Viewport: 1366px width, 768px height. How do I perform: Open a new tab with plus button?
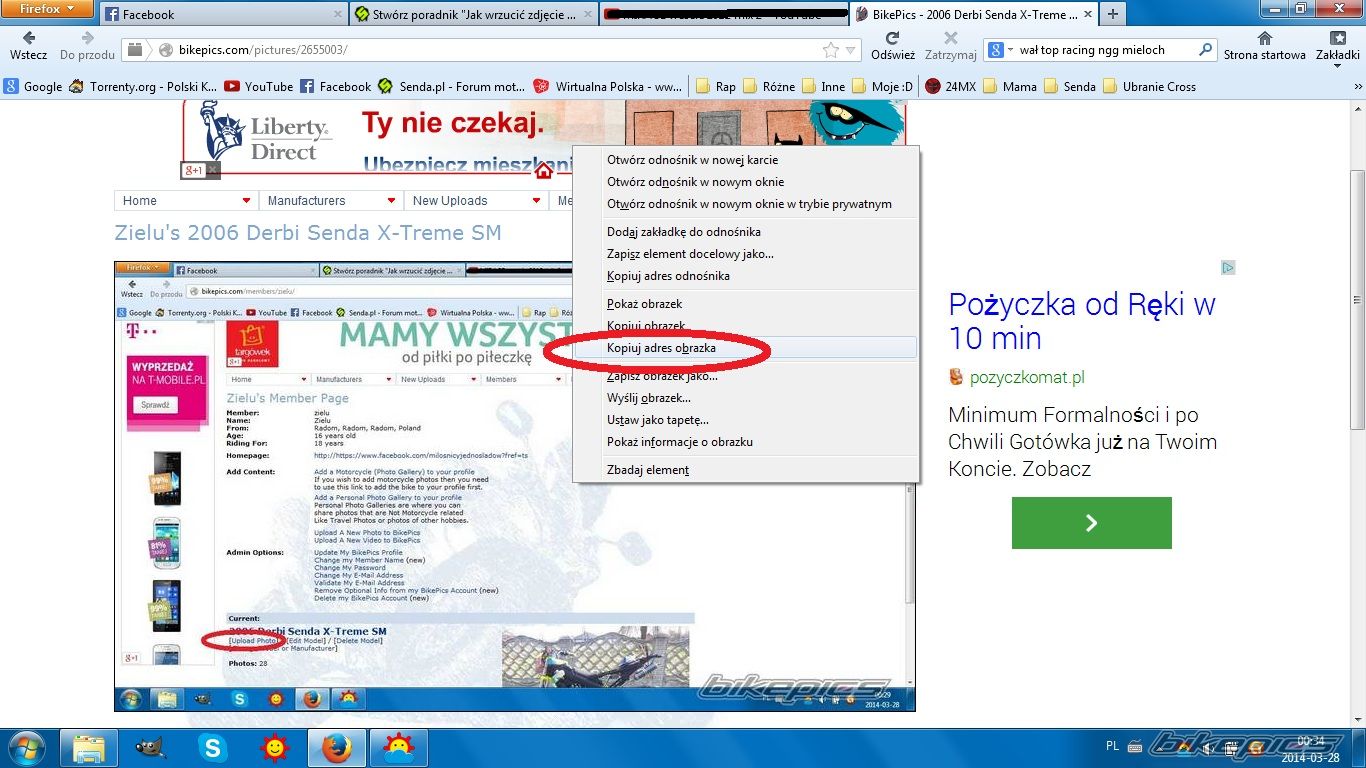tap(1112, 15)
